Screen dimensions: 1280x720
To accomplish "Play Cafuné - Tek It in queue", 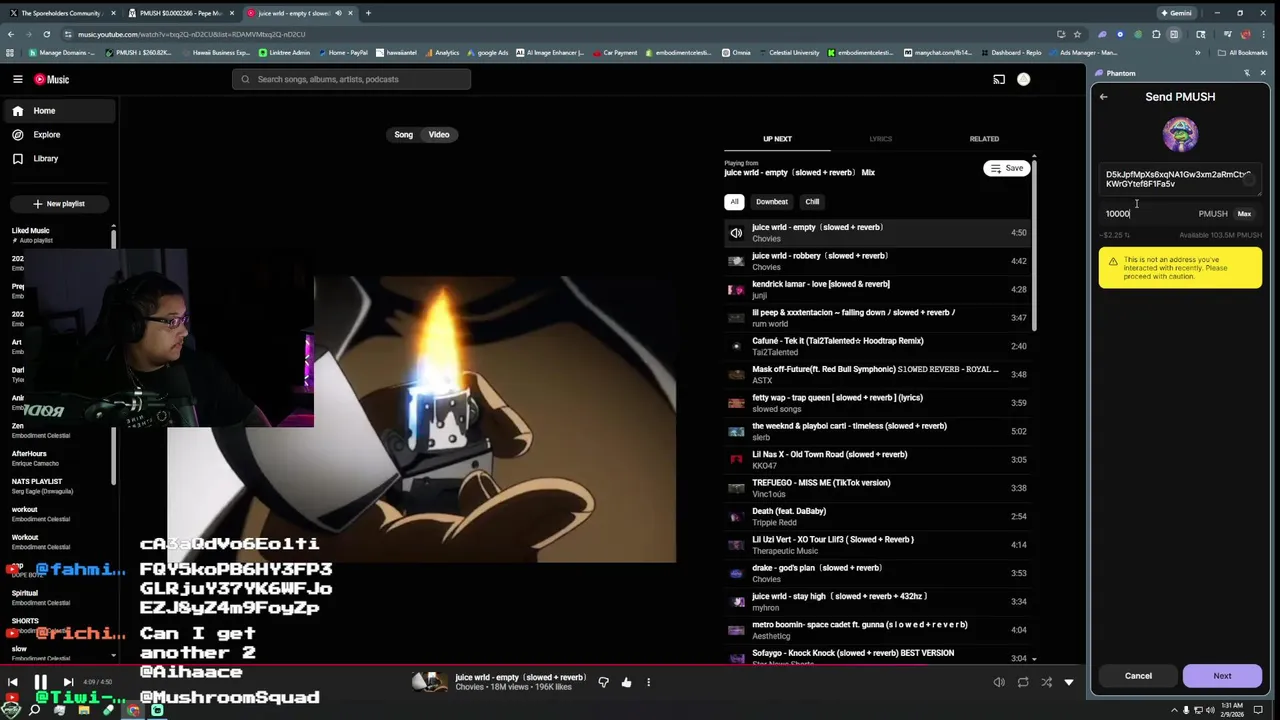I will (878, 346).
